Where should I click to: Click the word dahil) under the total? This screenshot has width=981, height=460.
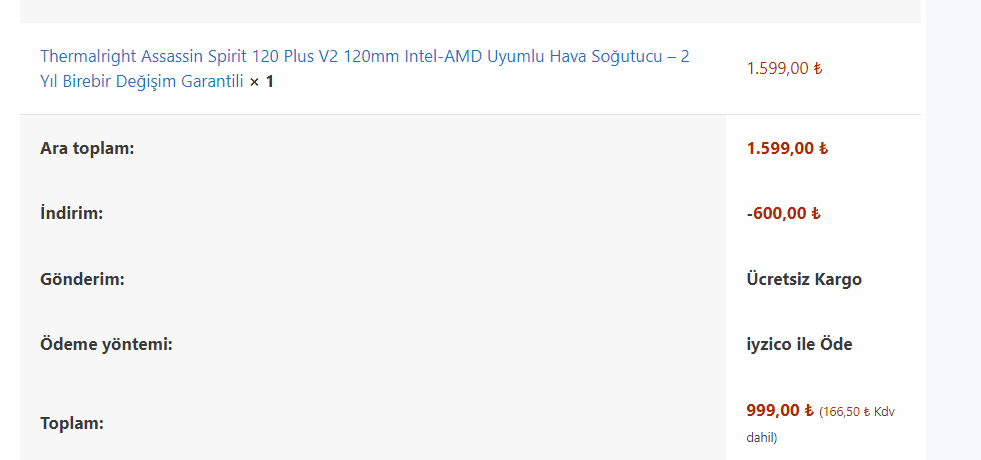(x=762, y=437)
